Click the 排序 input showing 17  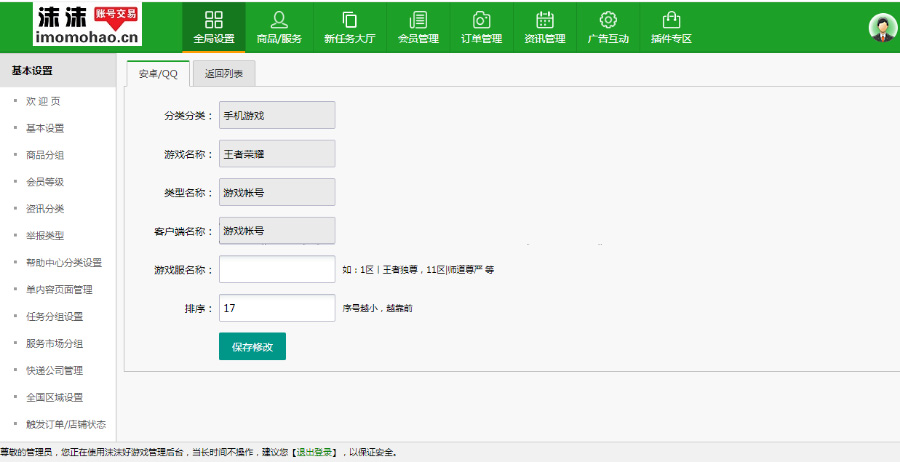(277, 308)
